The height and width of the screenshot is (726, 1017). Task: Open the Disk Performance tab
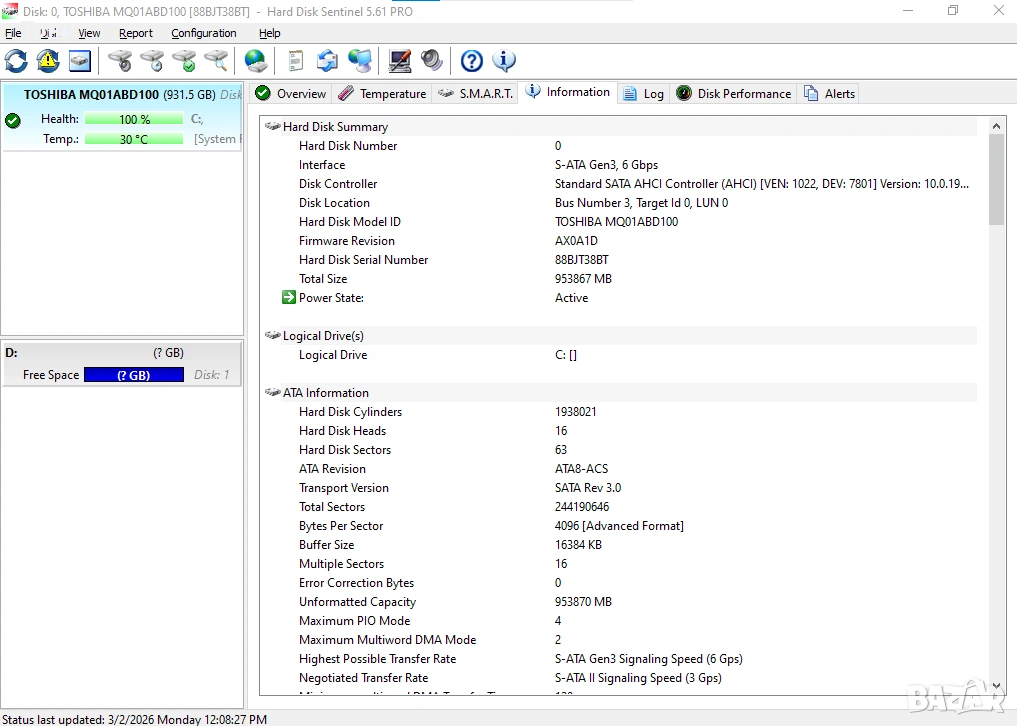pyautogui.click(x=734, y=94)
